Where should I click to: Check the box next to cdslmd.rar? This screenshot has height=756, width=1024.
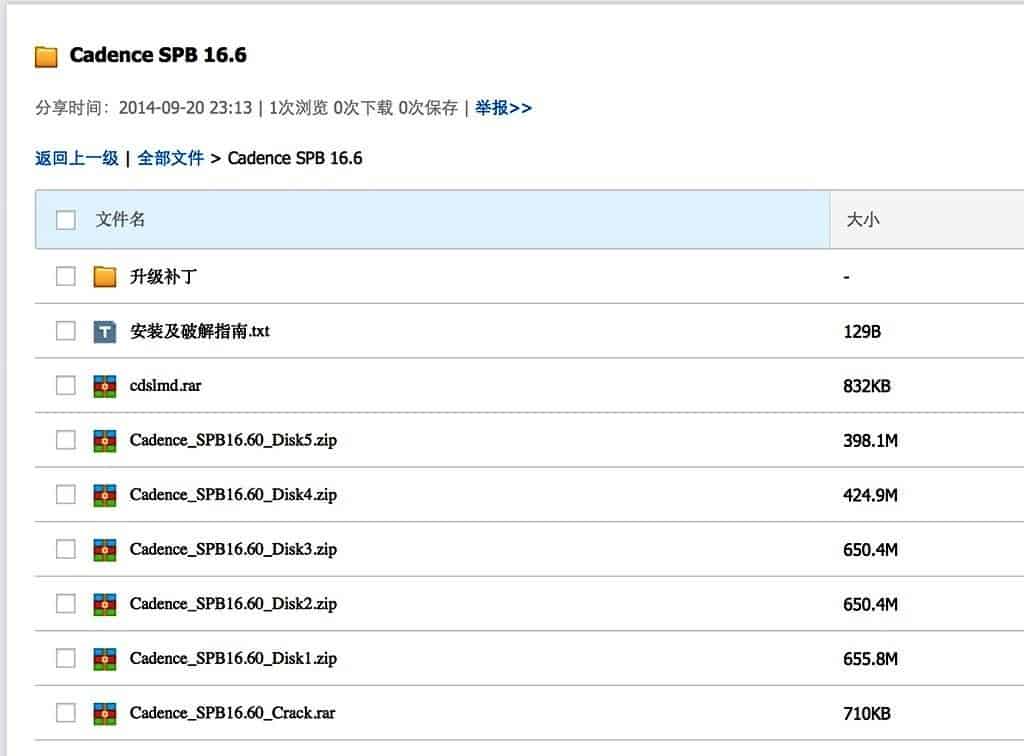click(65, 385)
